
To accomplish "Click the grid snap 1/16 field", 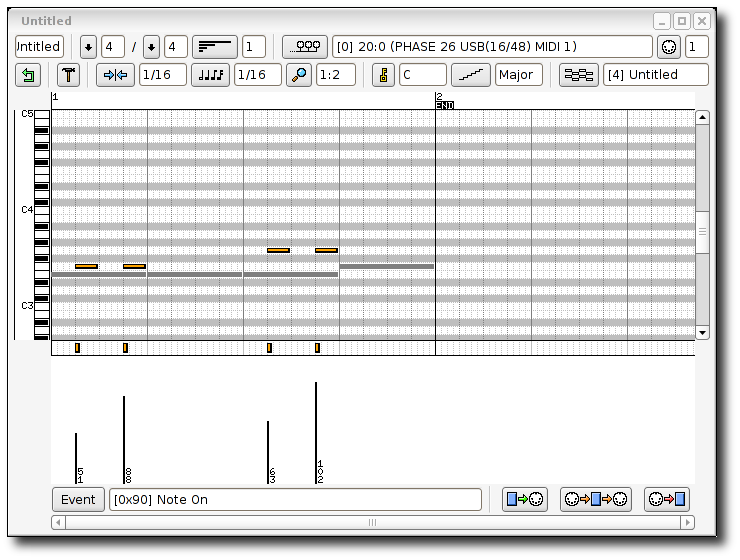I will pos(163,75).
